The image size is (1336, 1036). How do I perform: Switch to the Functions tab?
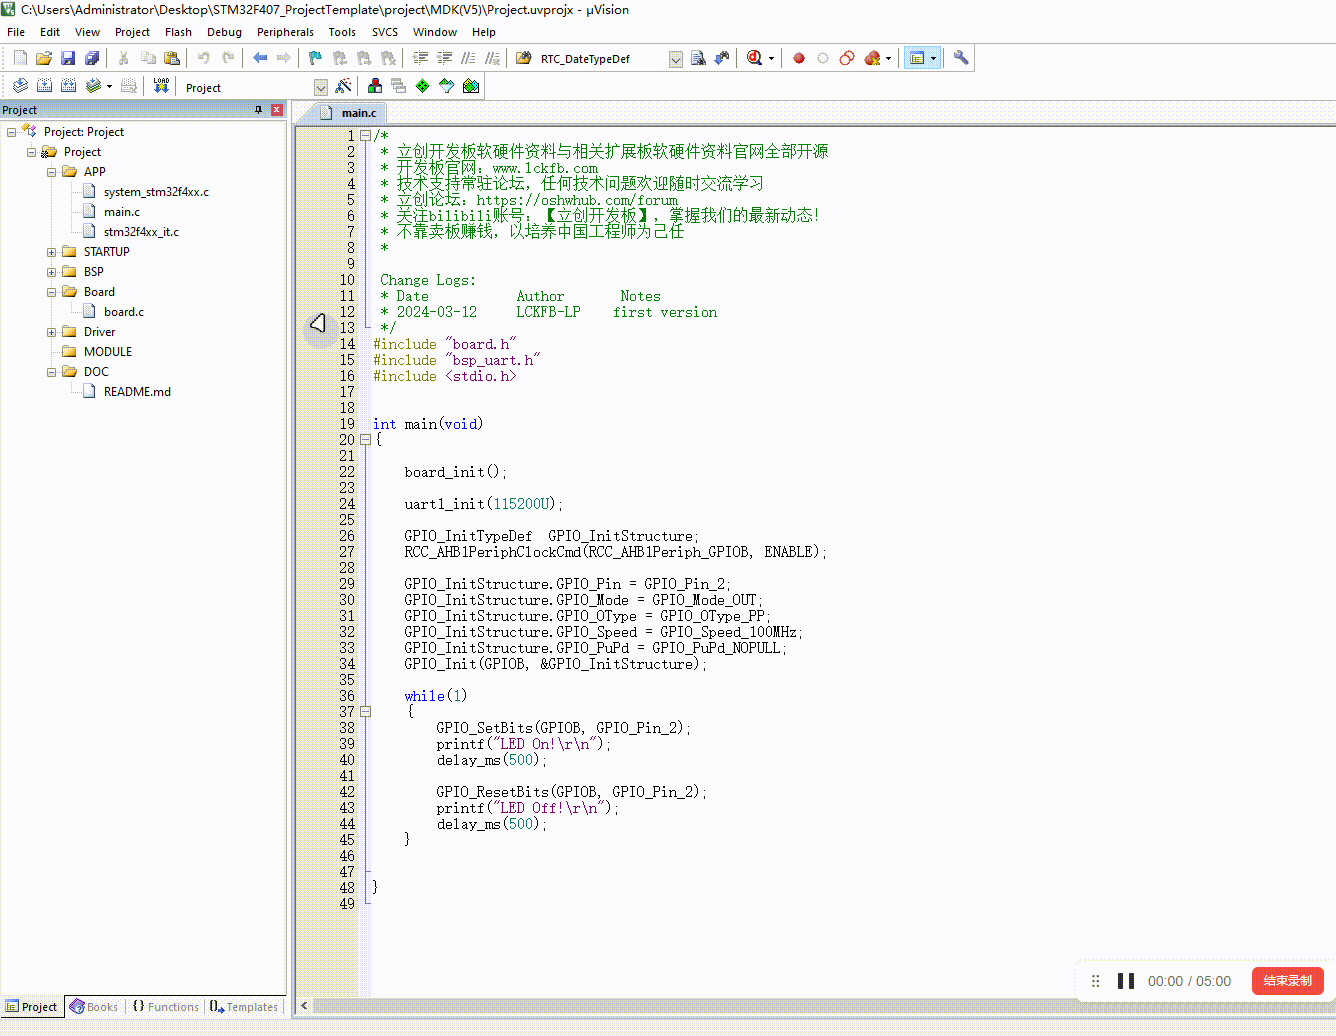click(x=166, y=1007)
